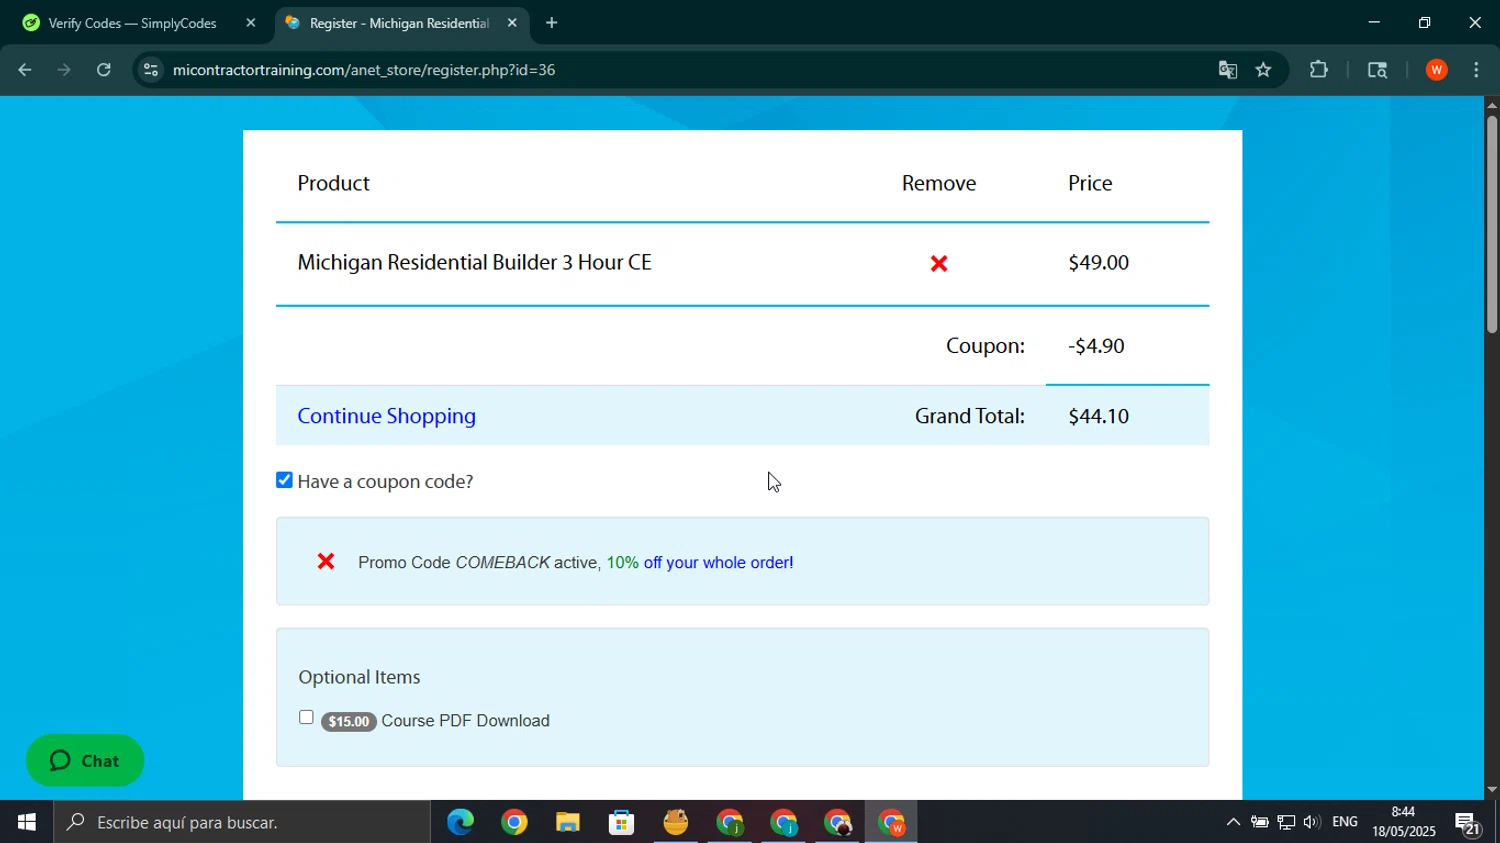Viewport: 1500px width, 843px height.
Task: Click the 10% off your whole order text
Action: click(x=700, y=562)
